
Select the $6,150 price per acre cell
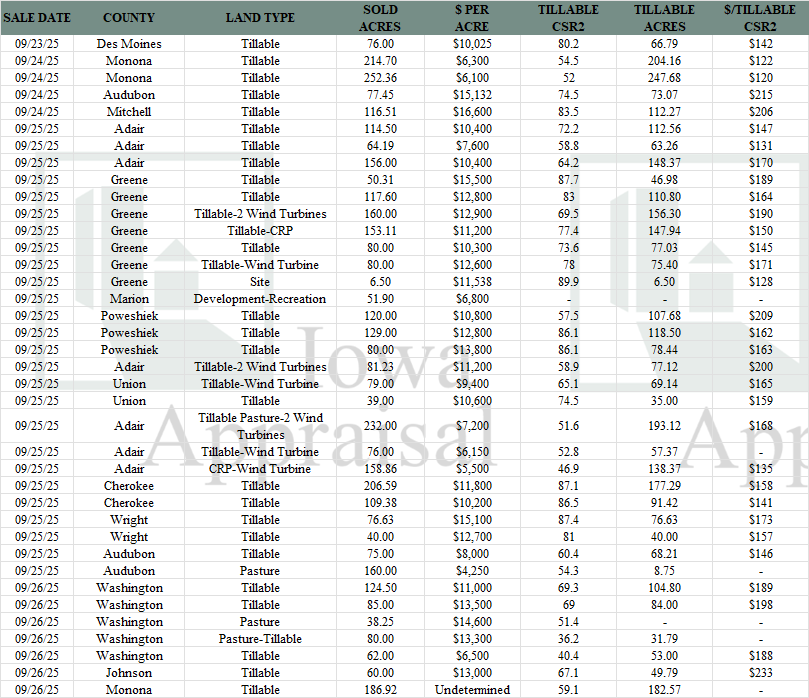[x=472, y=452]
